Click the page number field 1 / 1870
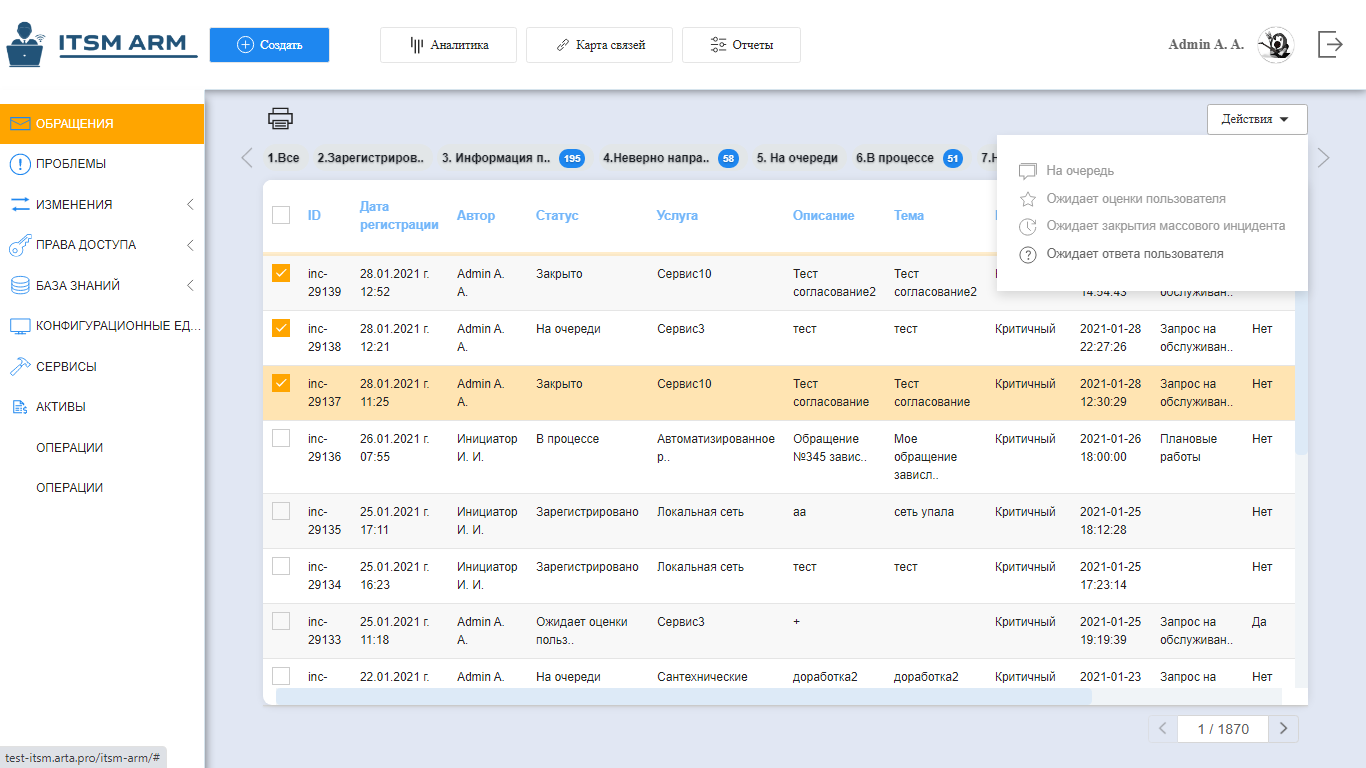The height and width of the screenshot is (768, 1366). click(x=1223, y=729)
